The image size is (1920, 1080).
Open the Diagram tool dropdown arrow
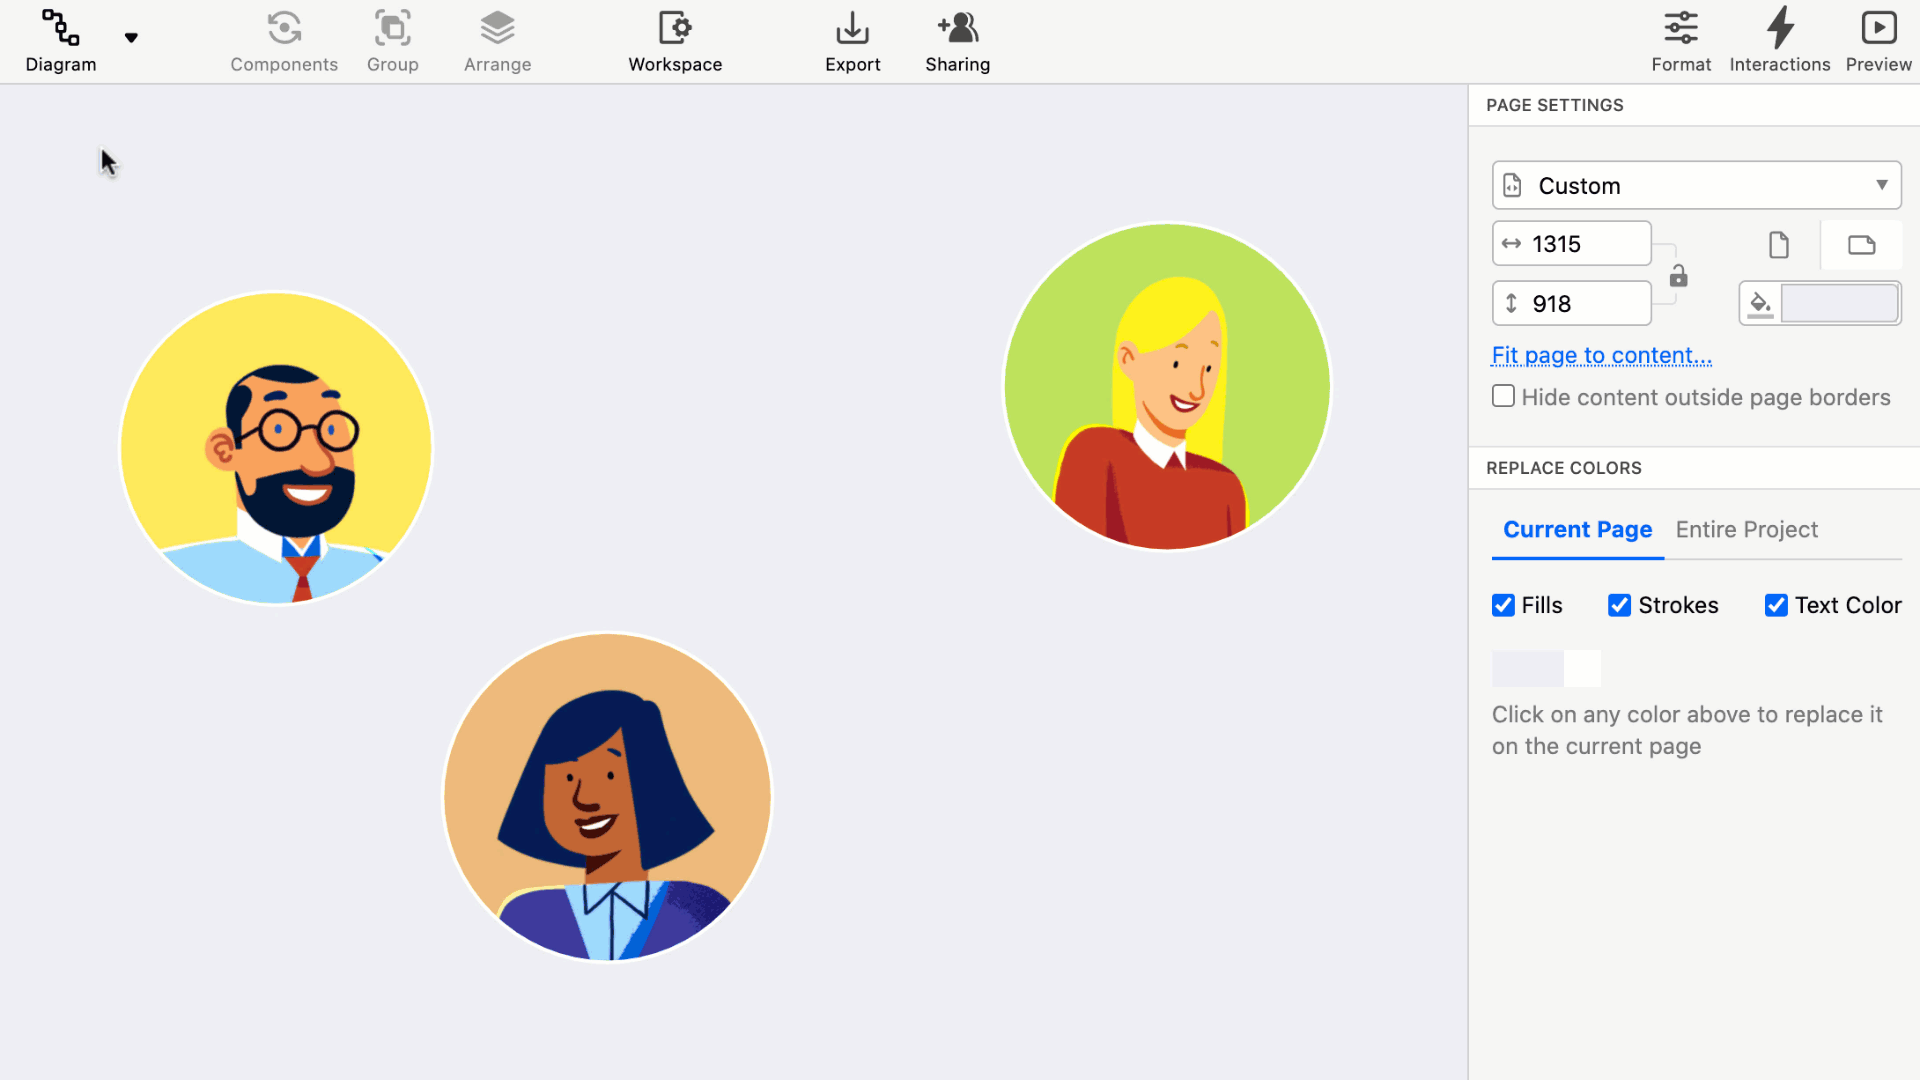pyautogui.click(x=131, y=38)
